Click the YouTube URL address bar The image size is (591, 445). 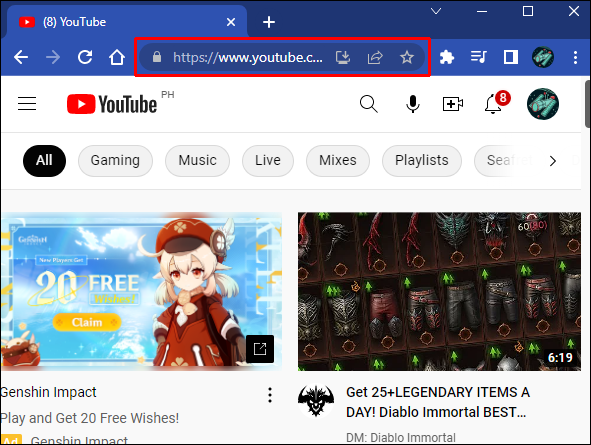[248, 57]
